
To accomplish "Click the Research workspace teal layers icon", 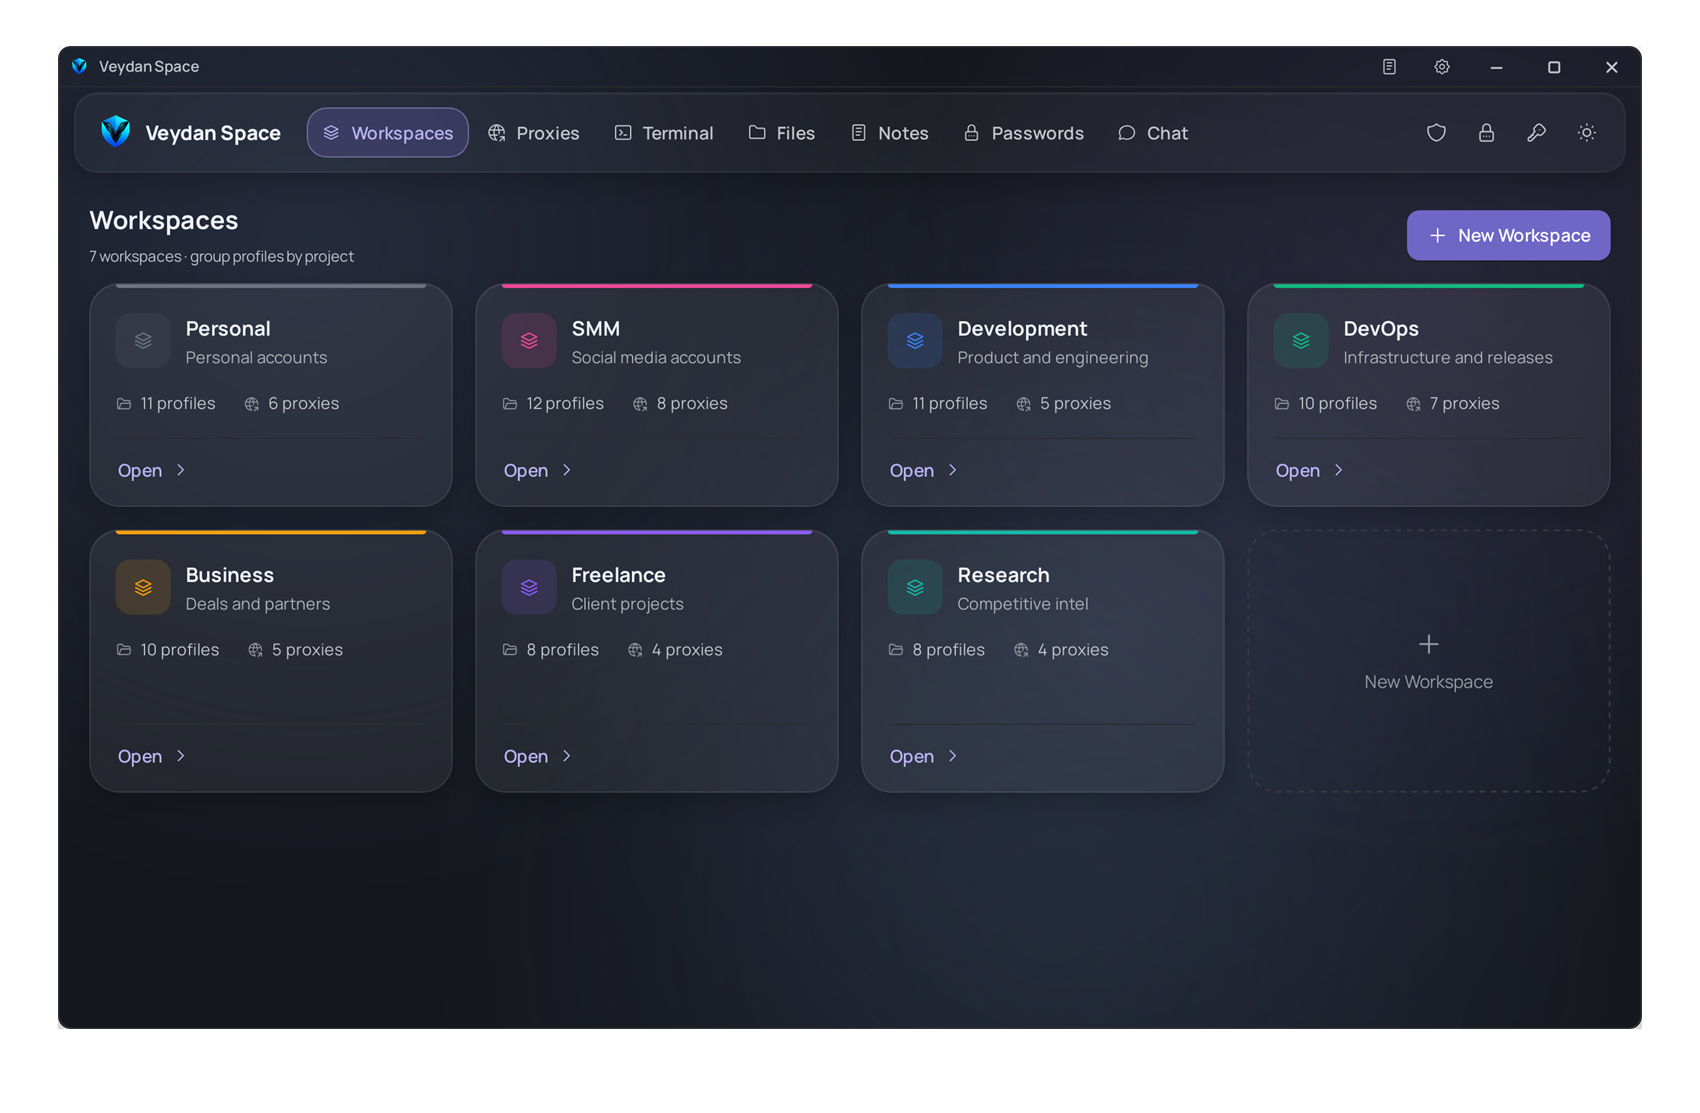I will point(915,587).
